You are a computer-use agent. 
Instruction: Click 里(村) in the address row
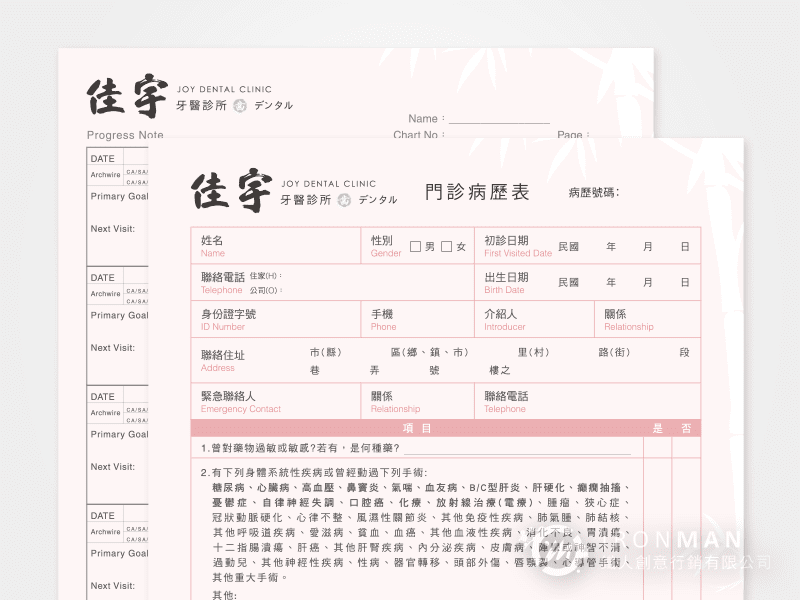tap(533, 352)
